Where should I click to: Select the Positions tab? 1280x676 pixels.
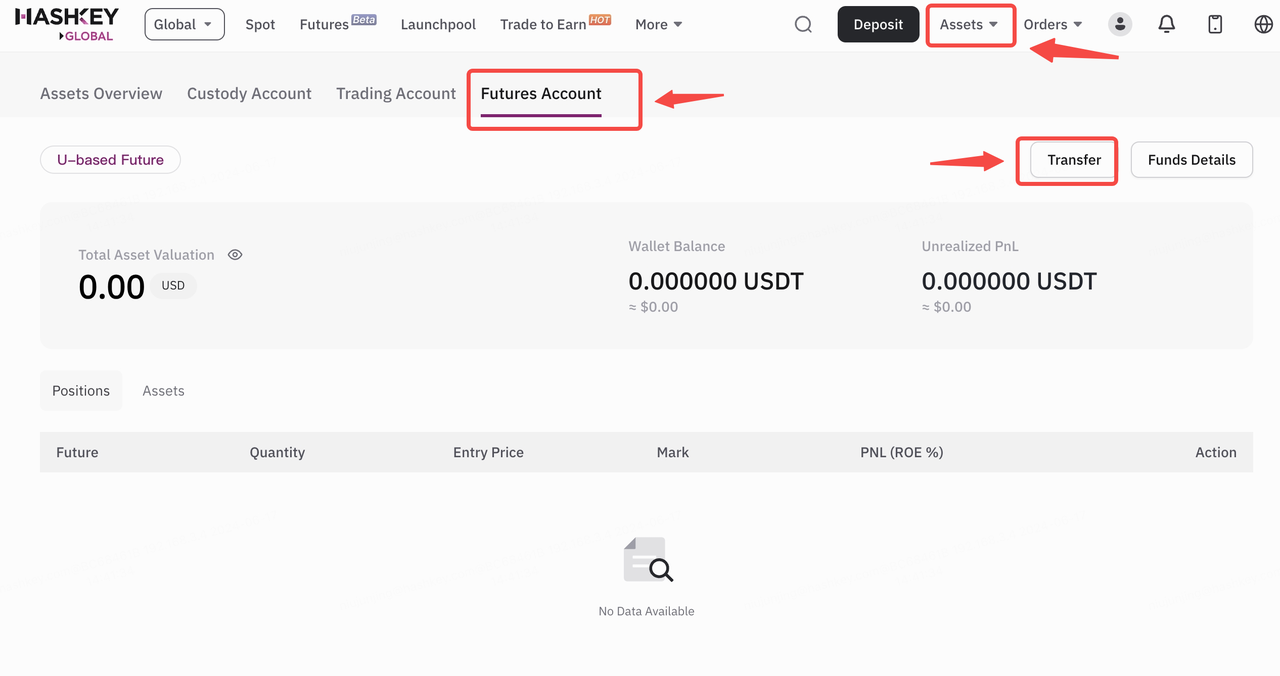click(81, 391)
